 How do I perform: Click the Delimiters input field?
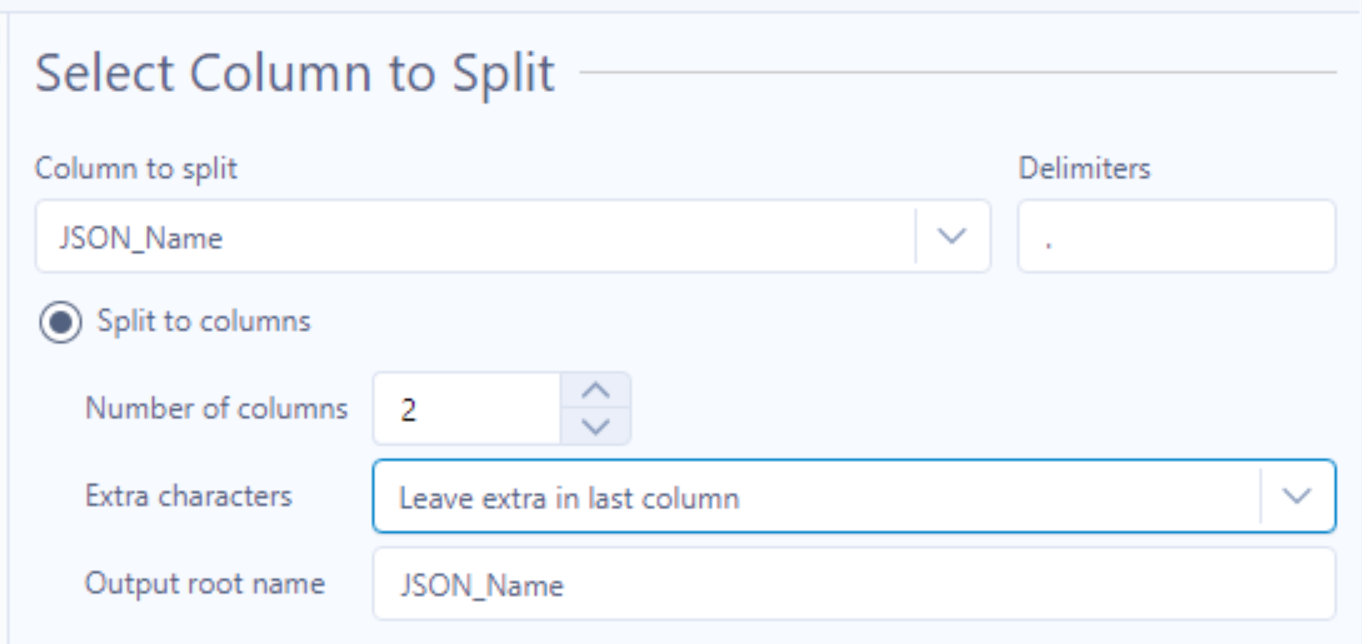pos(1176,237)
